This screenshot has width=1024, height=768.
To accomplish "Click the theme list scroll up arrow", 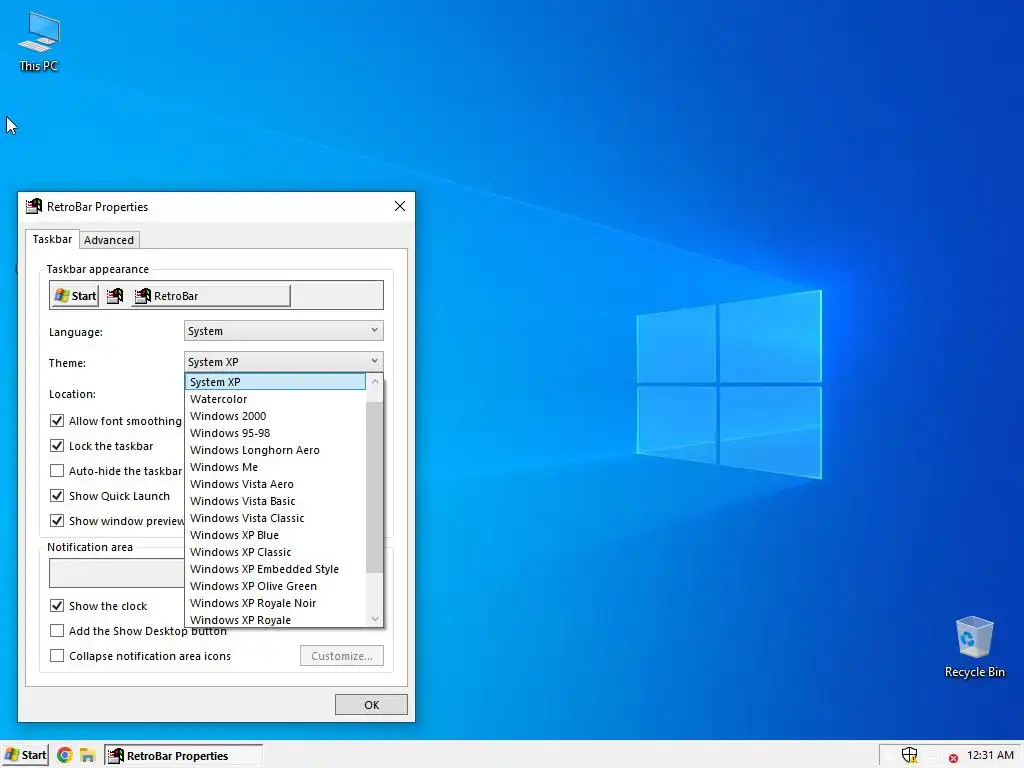I will click(x=375, y=381).
